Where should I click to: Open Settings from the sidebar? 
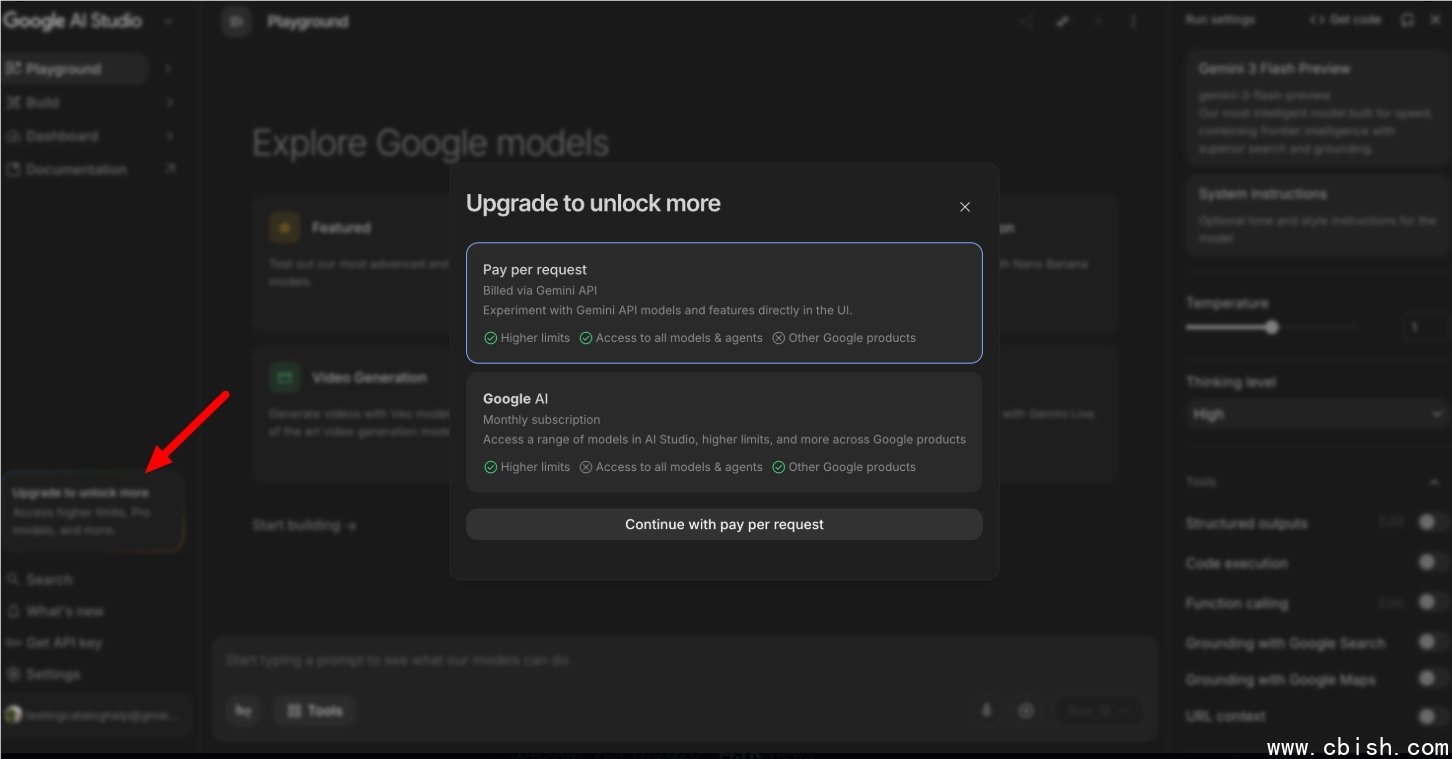(x=53, y=674)
